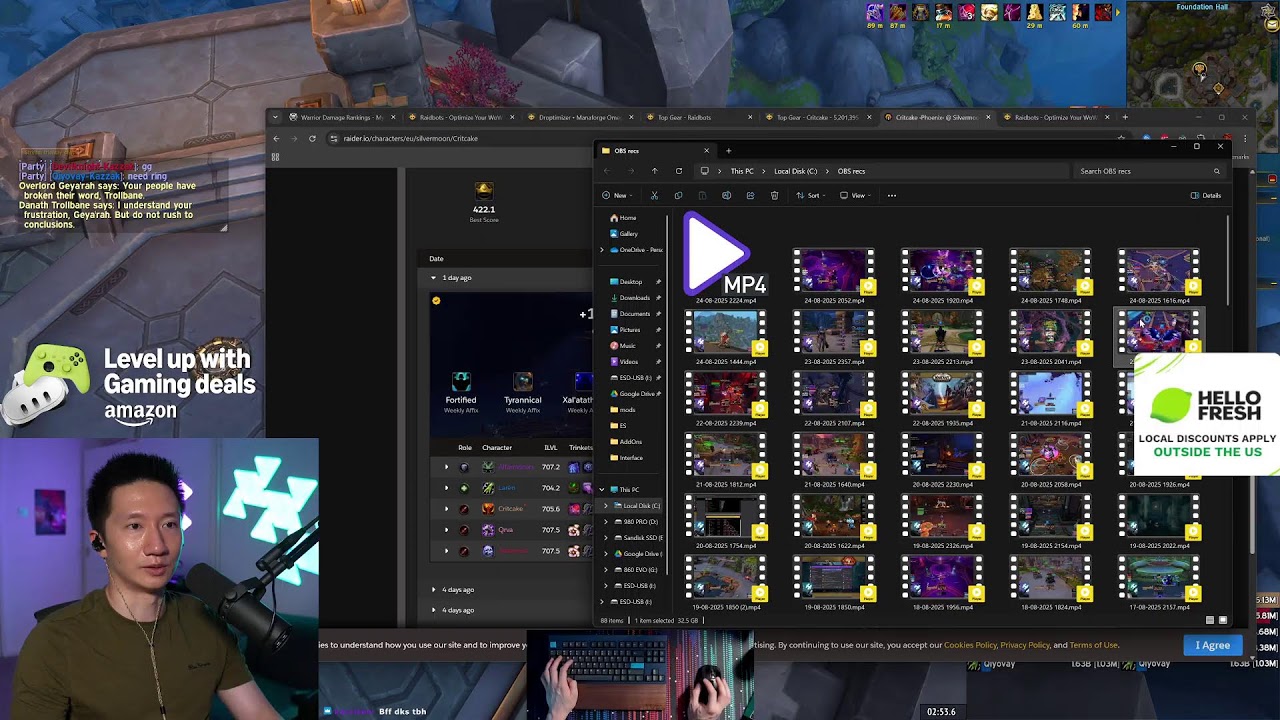Go up one folder with the Up arrow
The width and height of the screenshot is (1280, 720).
click(654, 171)
